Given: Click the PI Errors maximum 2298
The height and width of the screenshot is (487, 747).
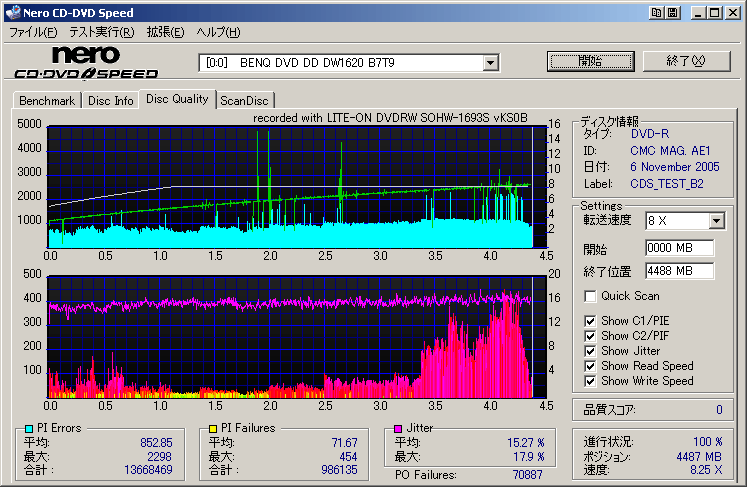Looking at the screenshot, I should tap(160, 457).
